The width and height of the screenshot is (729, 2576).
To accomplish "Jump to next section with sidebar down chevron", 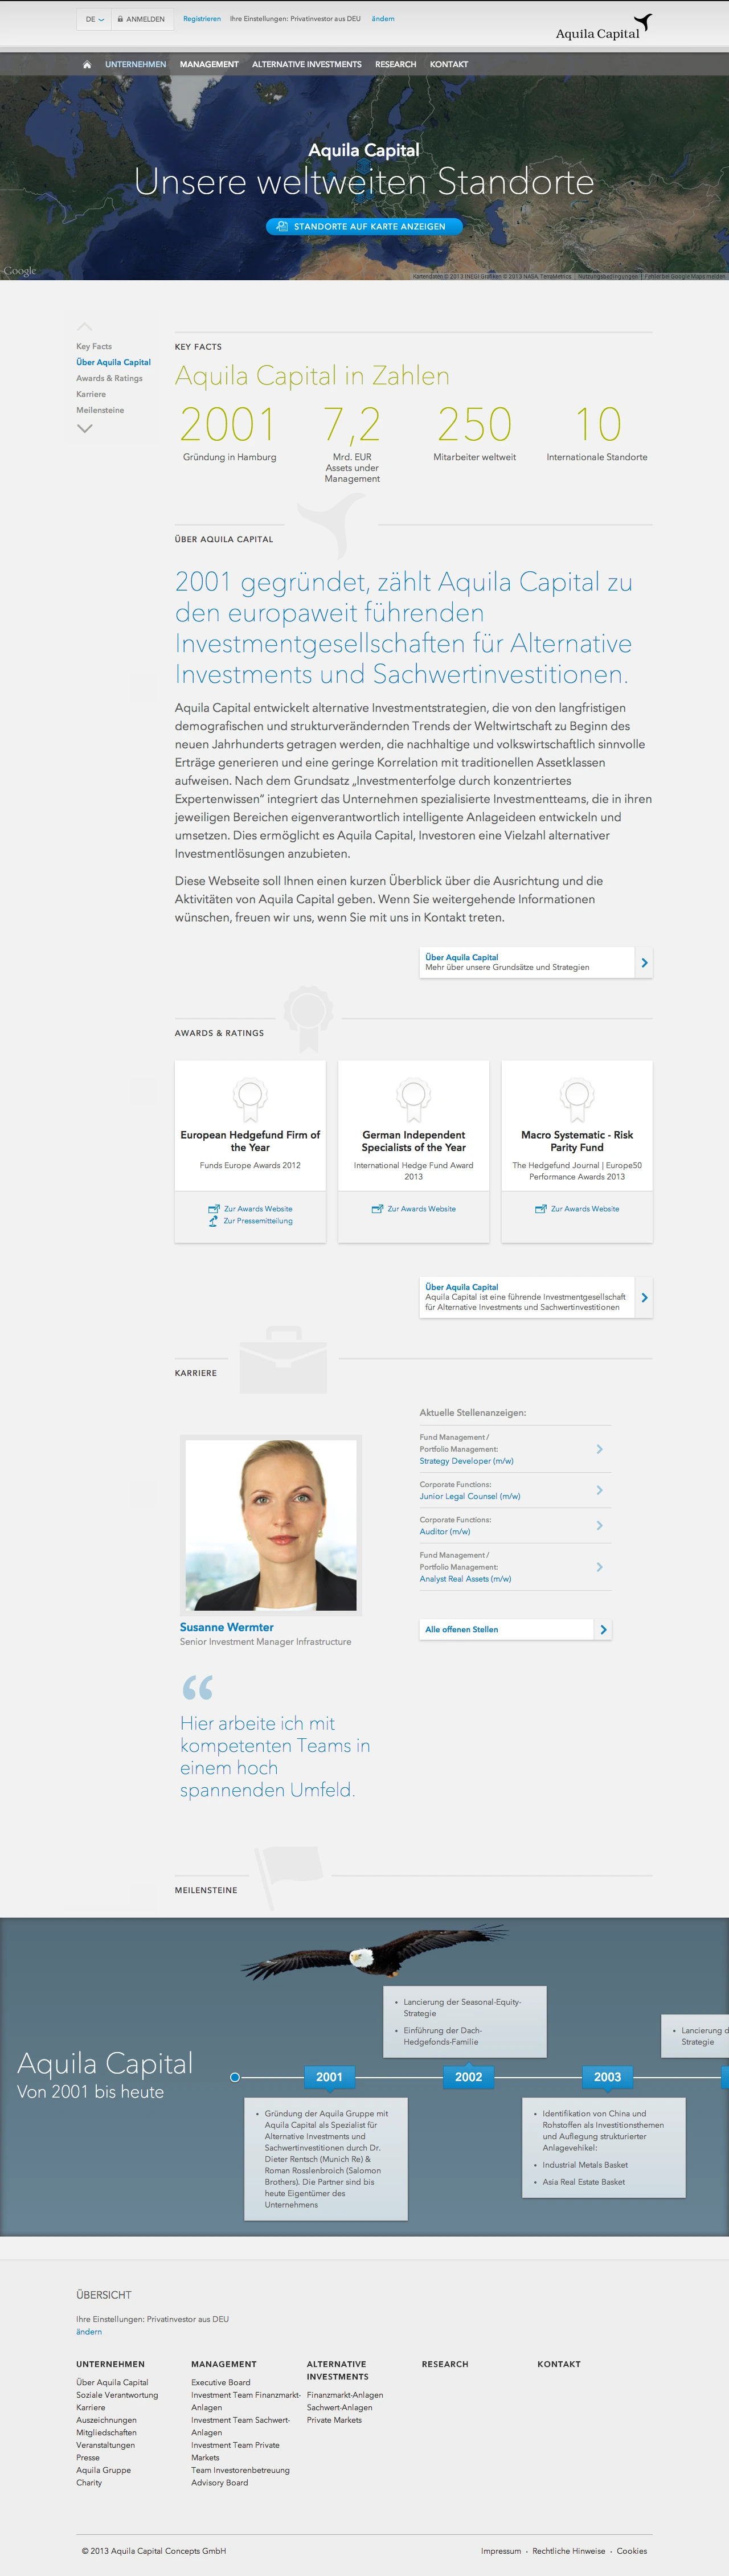I will point(85,428).
